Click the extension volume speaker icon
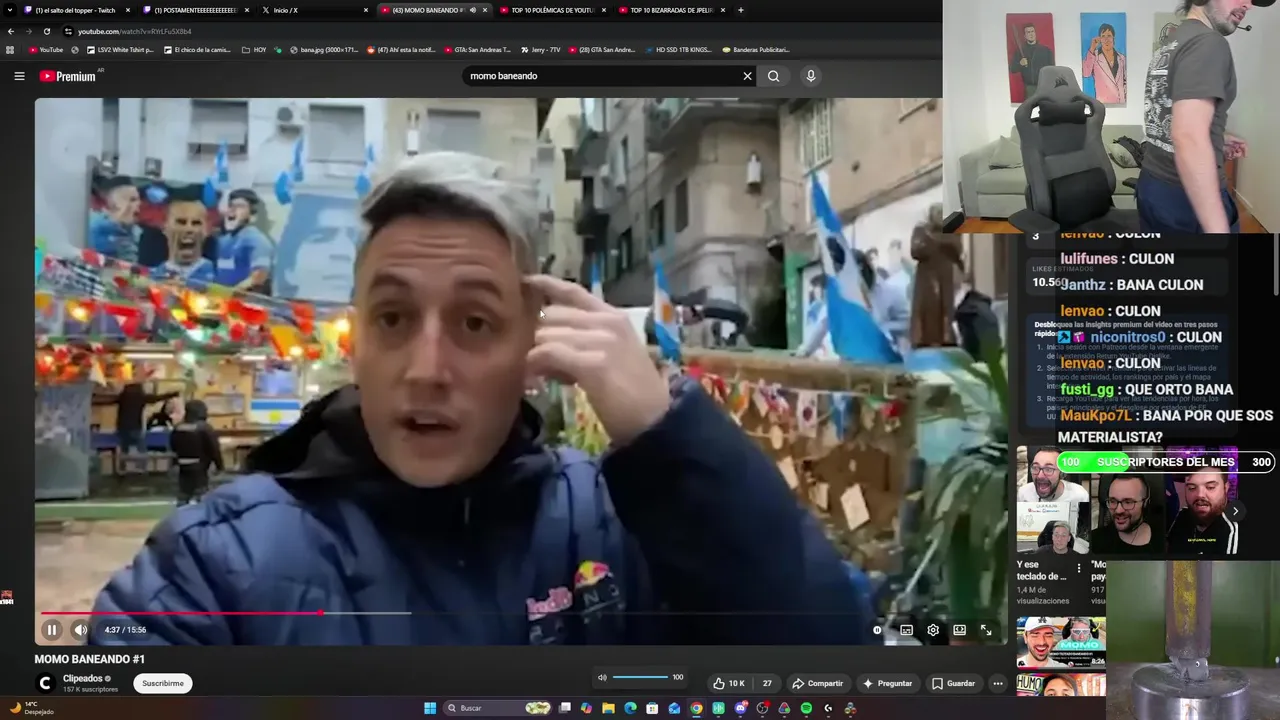 [602, 677]
